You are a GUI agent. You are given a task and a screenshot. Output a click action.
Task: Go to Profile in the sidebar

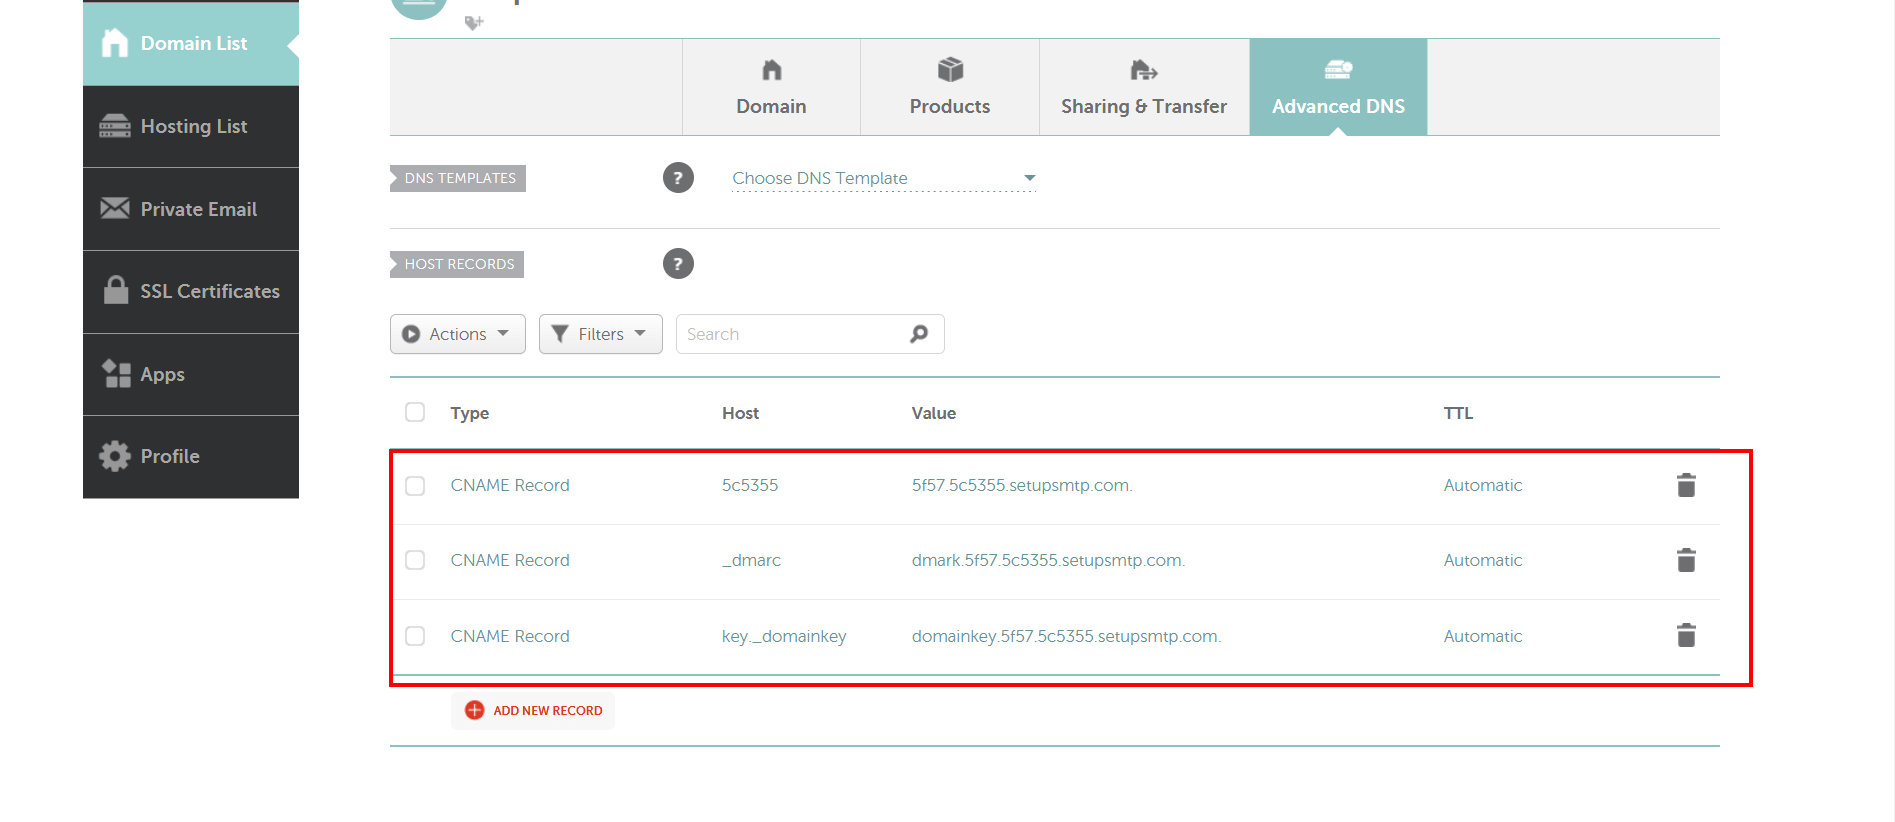191,456
